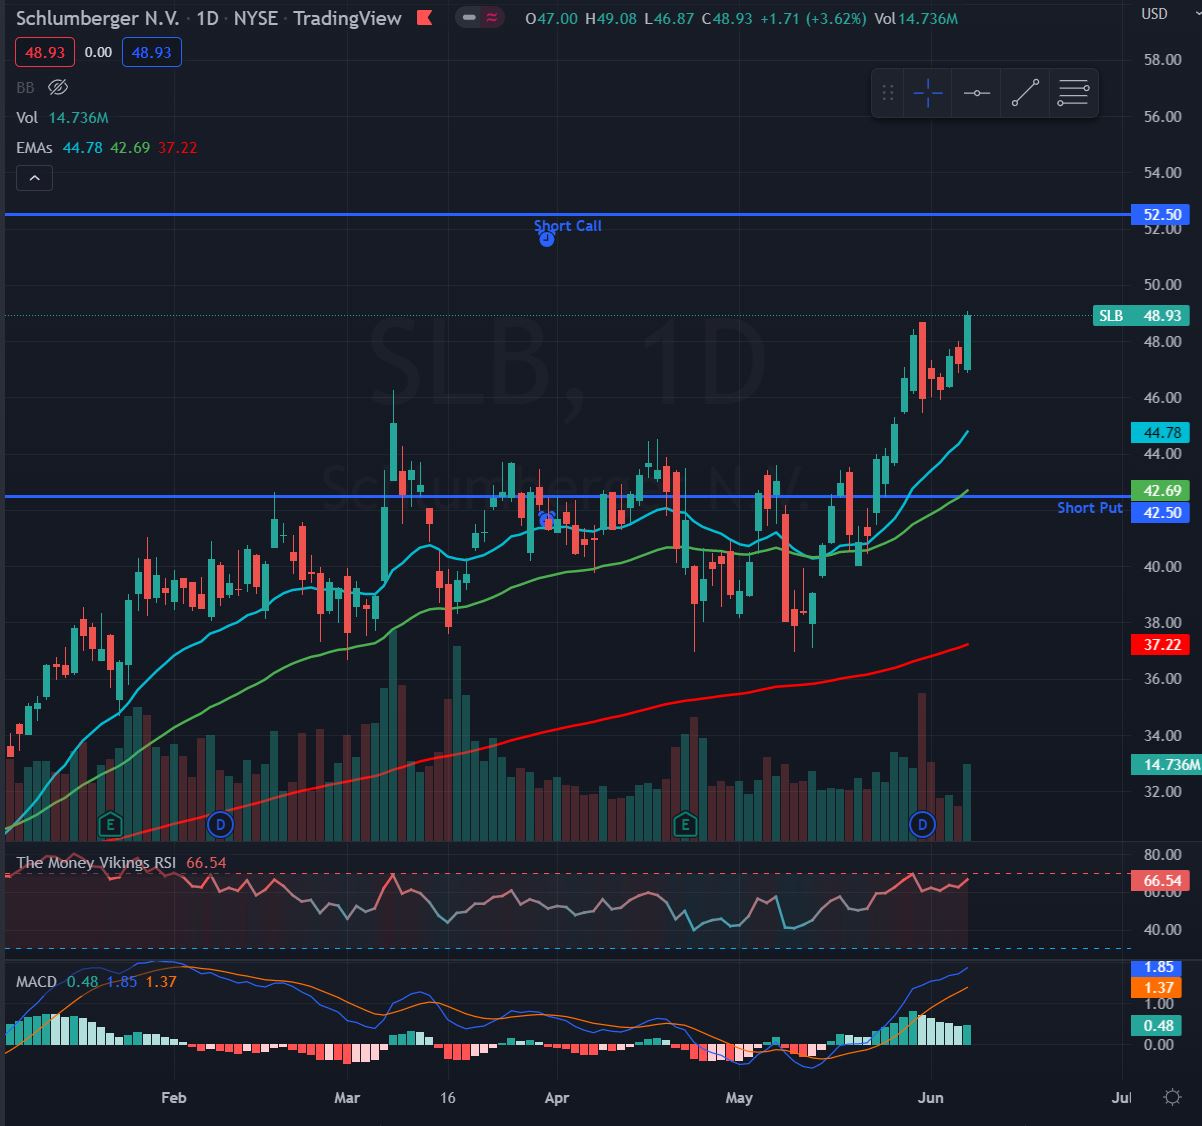This screenshot has height=1126, width=1202.
Task: Click the blue 1.85 MACD value tag
Action: click(1158, 967)
